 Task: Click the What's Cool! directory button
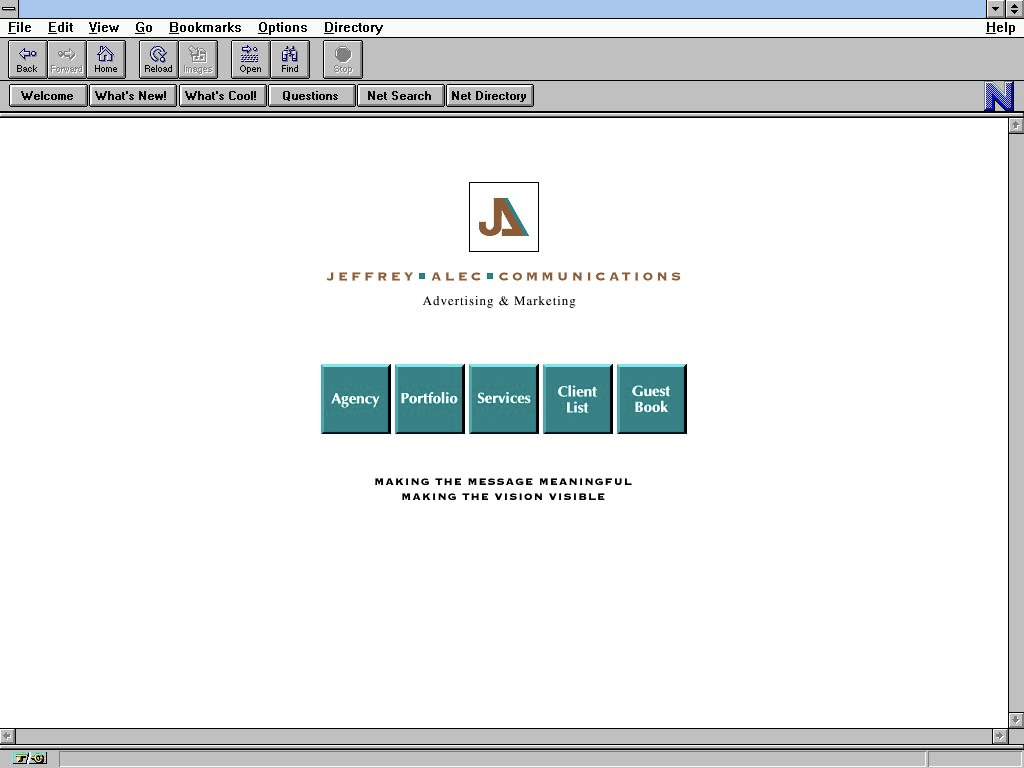tap(222, 96)
